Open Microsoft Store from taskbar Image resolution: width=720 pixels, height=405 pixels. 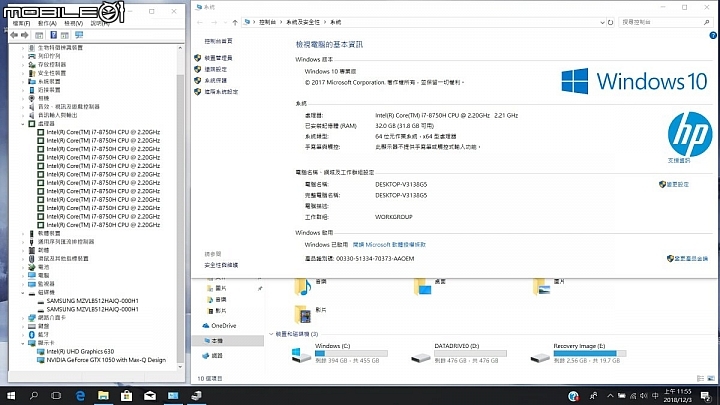tap(126, 395)
